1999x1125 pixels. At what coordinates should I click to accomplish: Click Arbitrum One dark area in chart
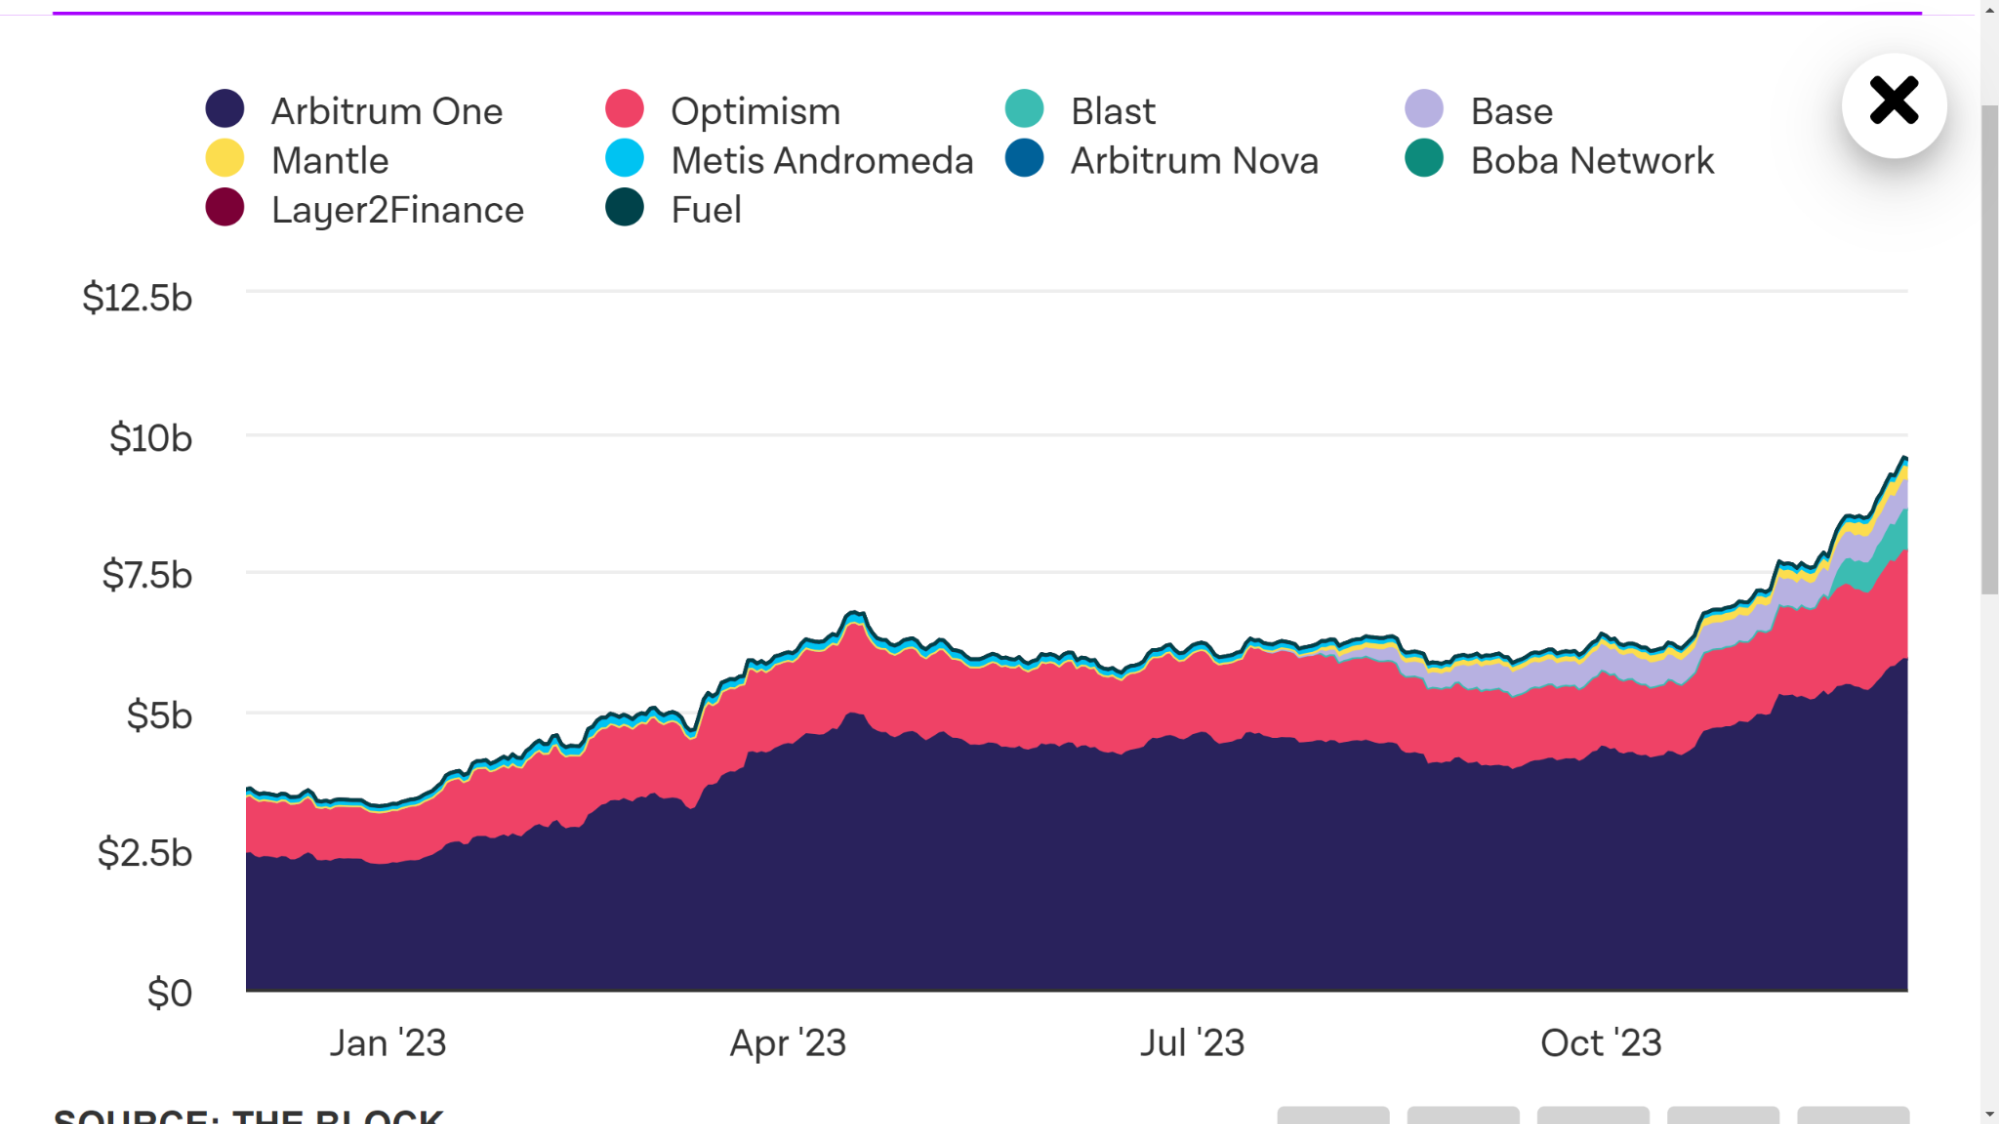1000,880
